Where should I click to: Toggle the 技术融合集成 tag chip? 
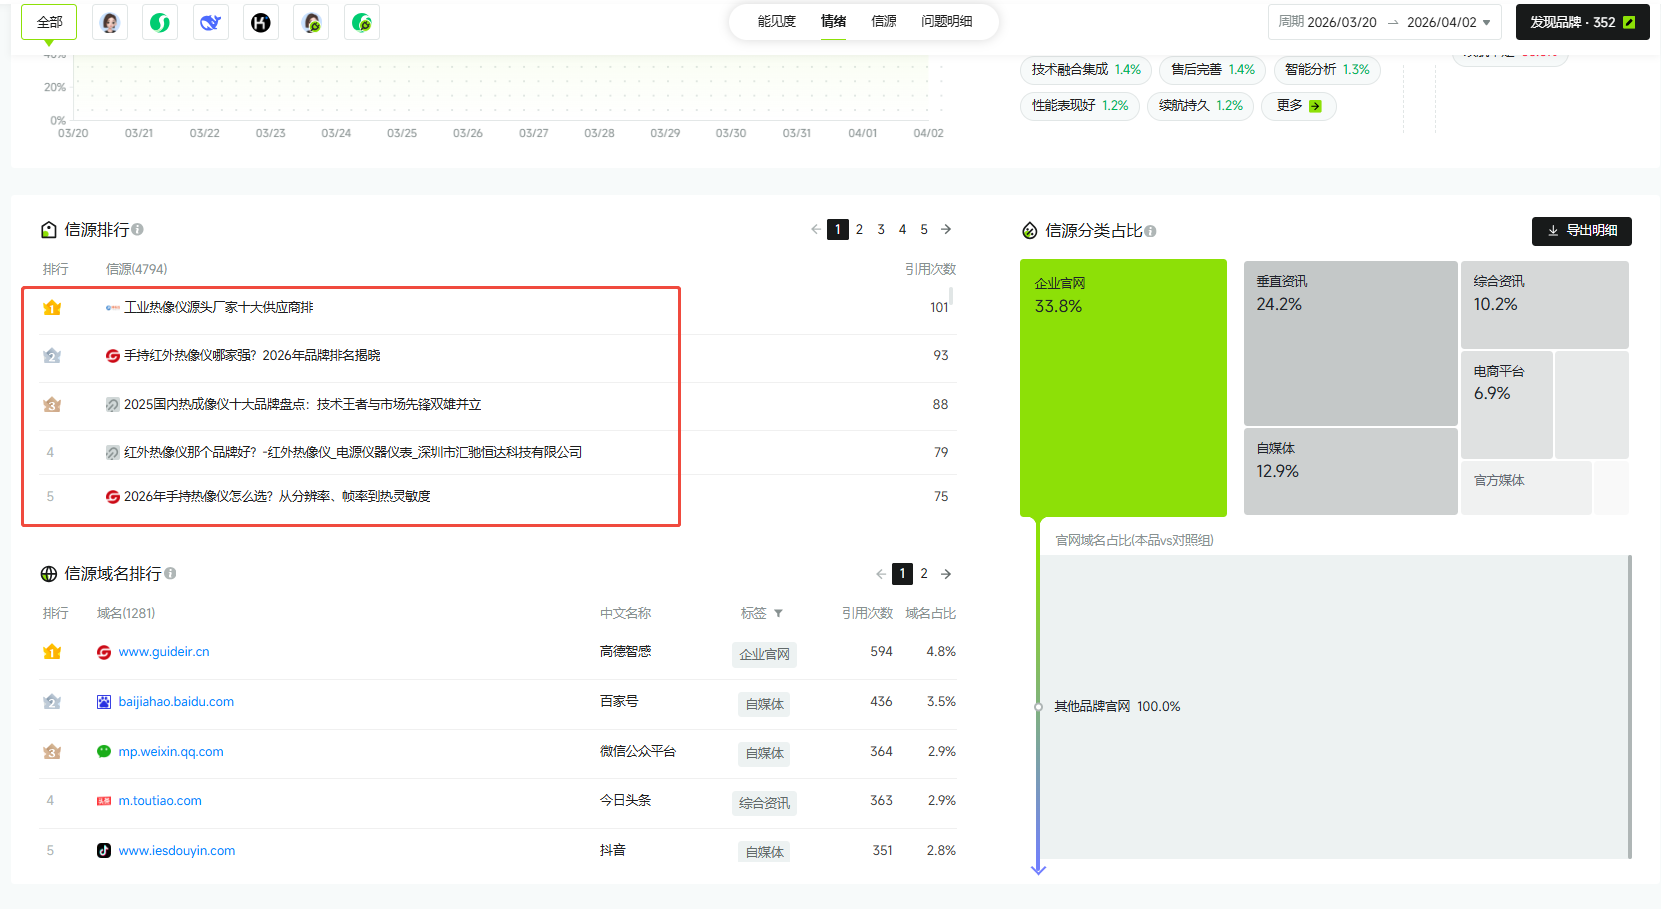(1085, 70)
